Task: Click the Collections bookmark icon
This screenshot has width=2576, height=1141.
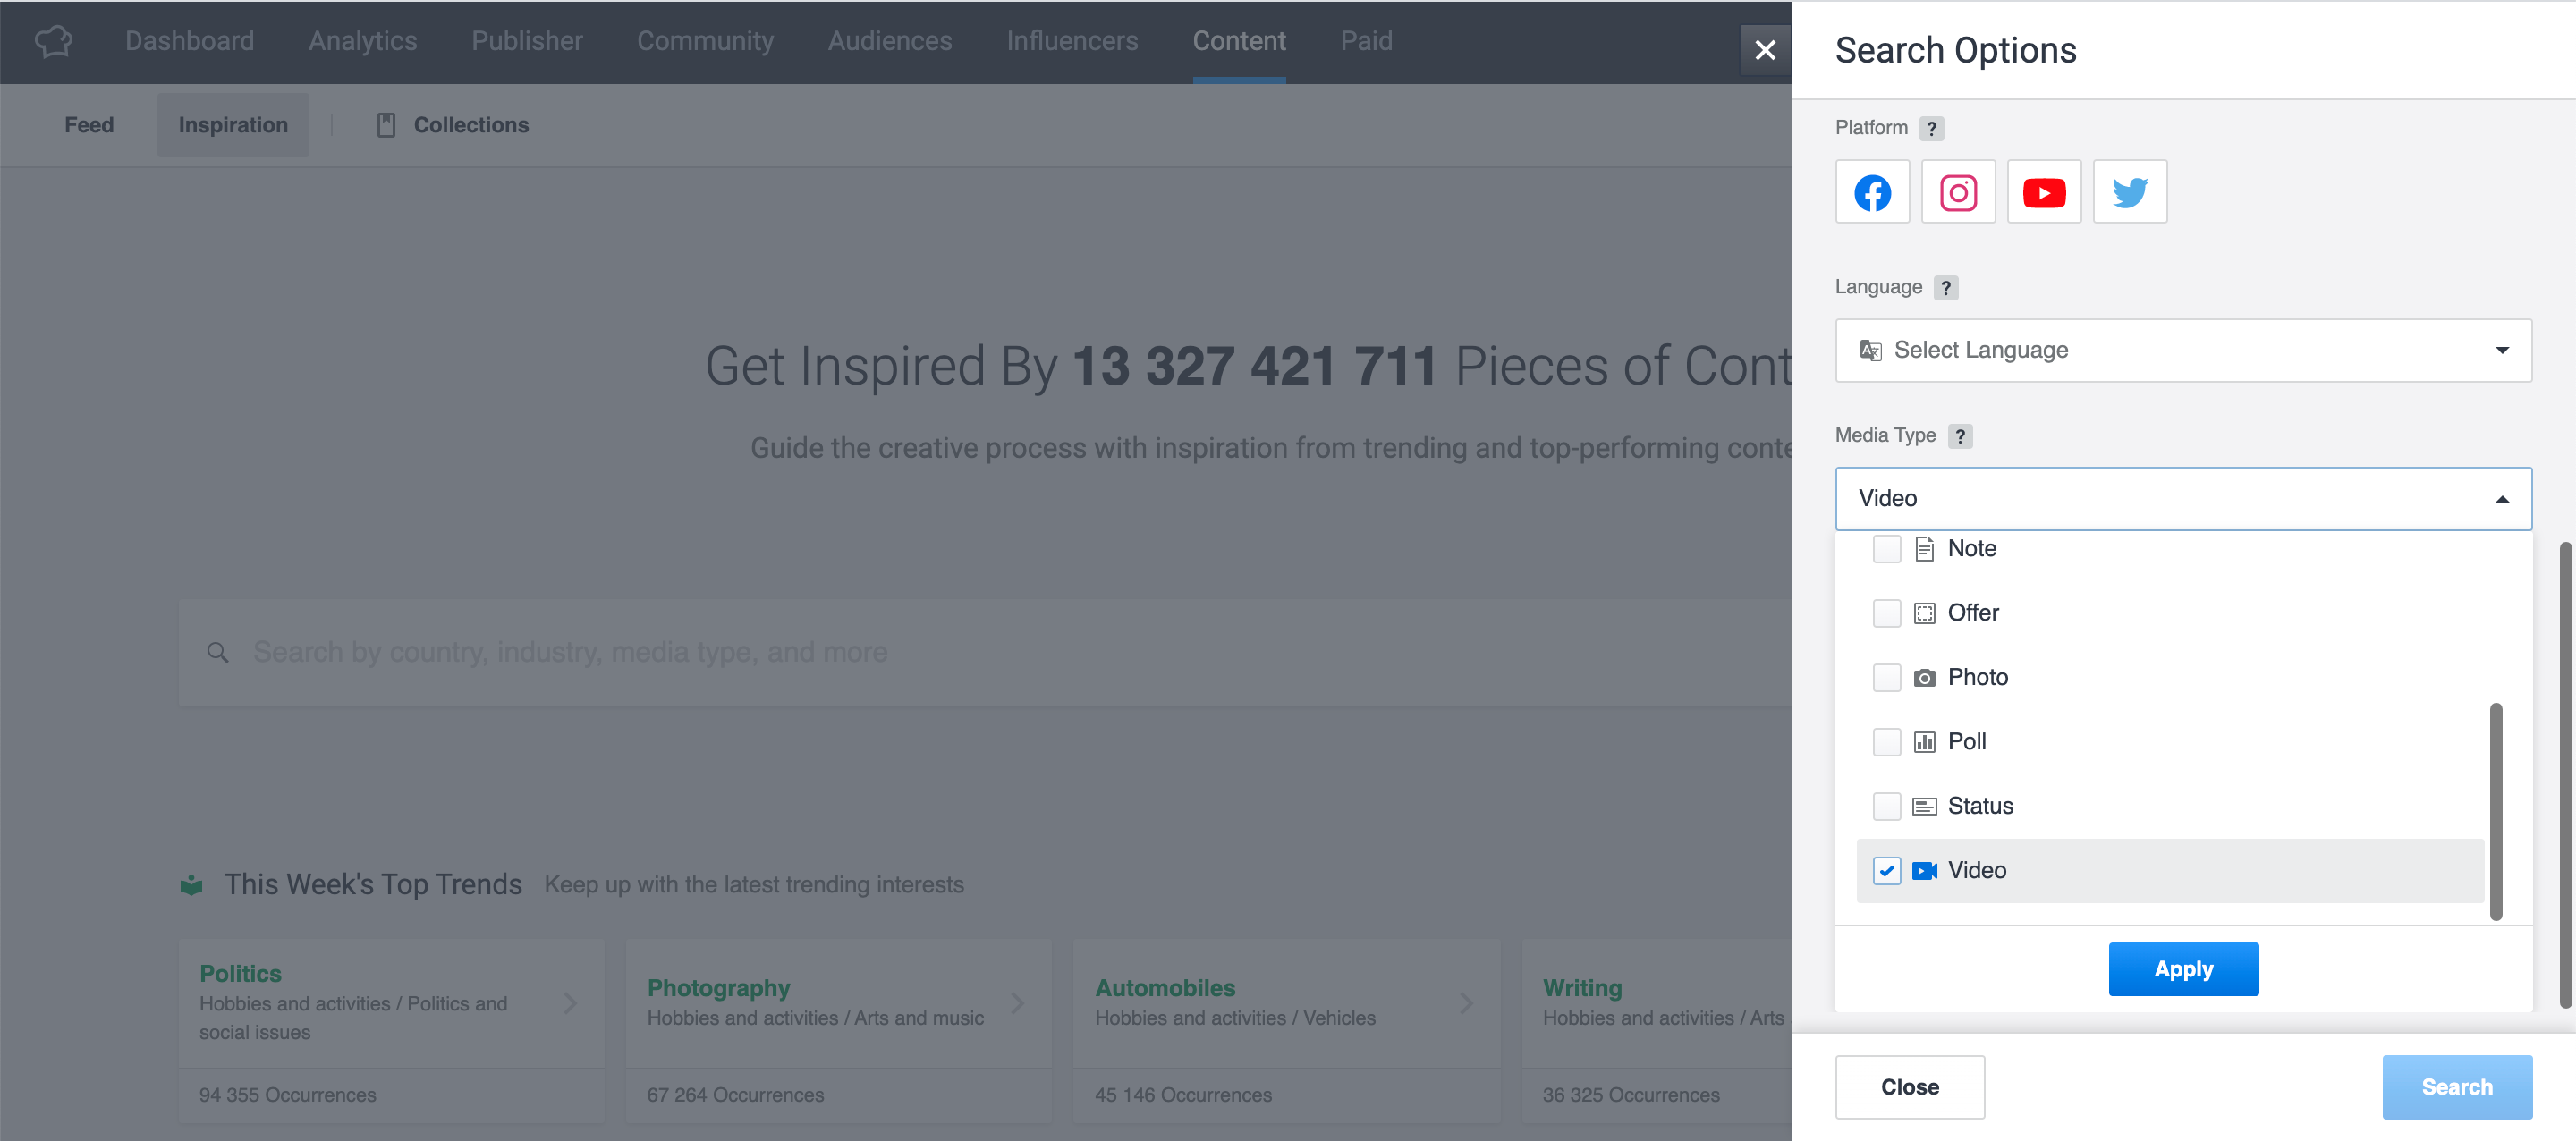Action: coord(387,124)
